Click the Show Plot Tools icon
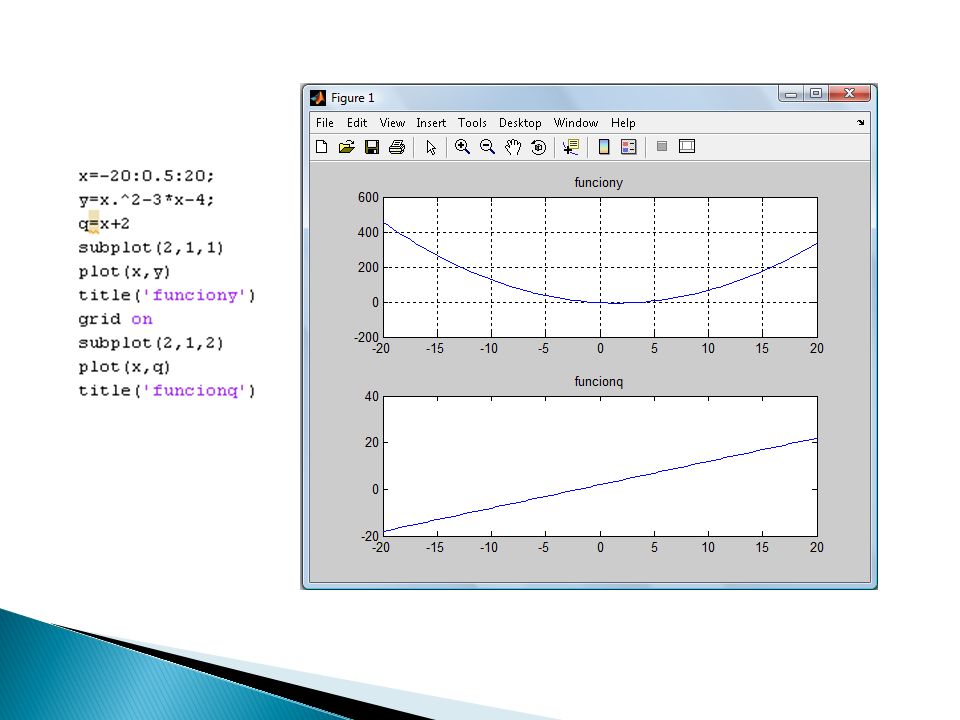 click(687, 146)
